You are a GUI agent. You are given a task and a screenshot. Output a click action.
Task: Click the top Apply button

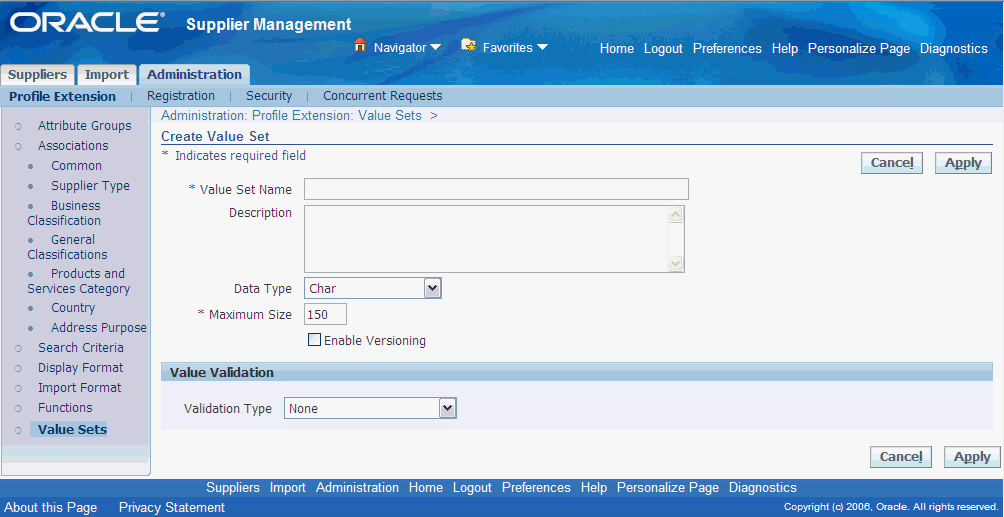(964, 163)
